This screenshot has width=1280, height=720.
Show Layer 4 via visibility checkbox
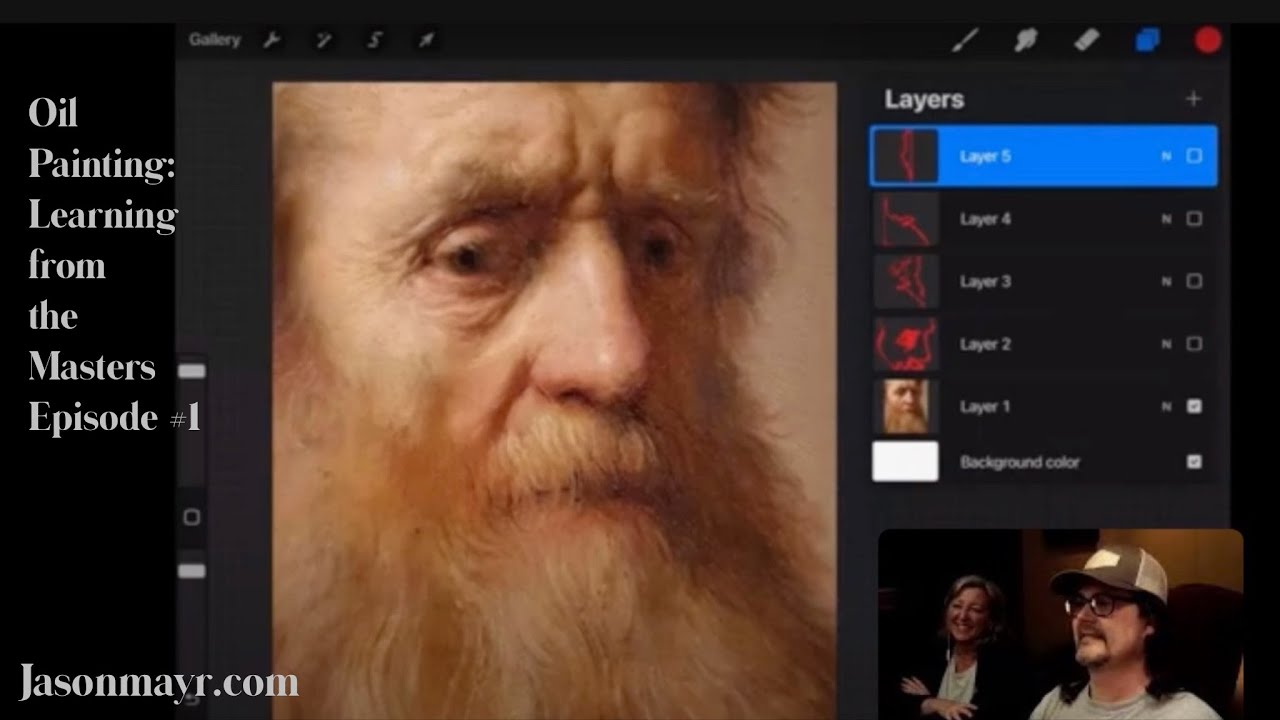tap(1194, 219)
